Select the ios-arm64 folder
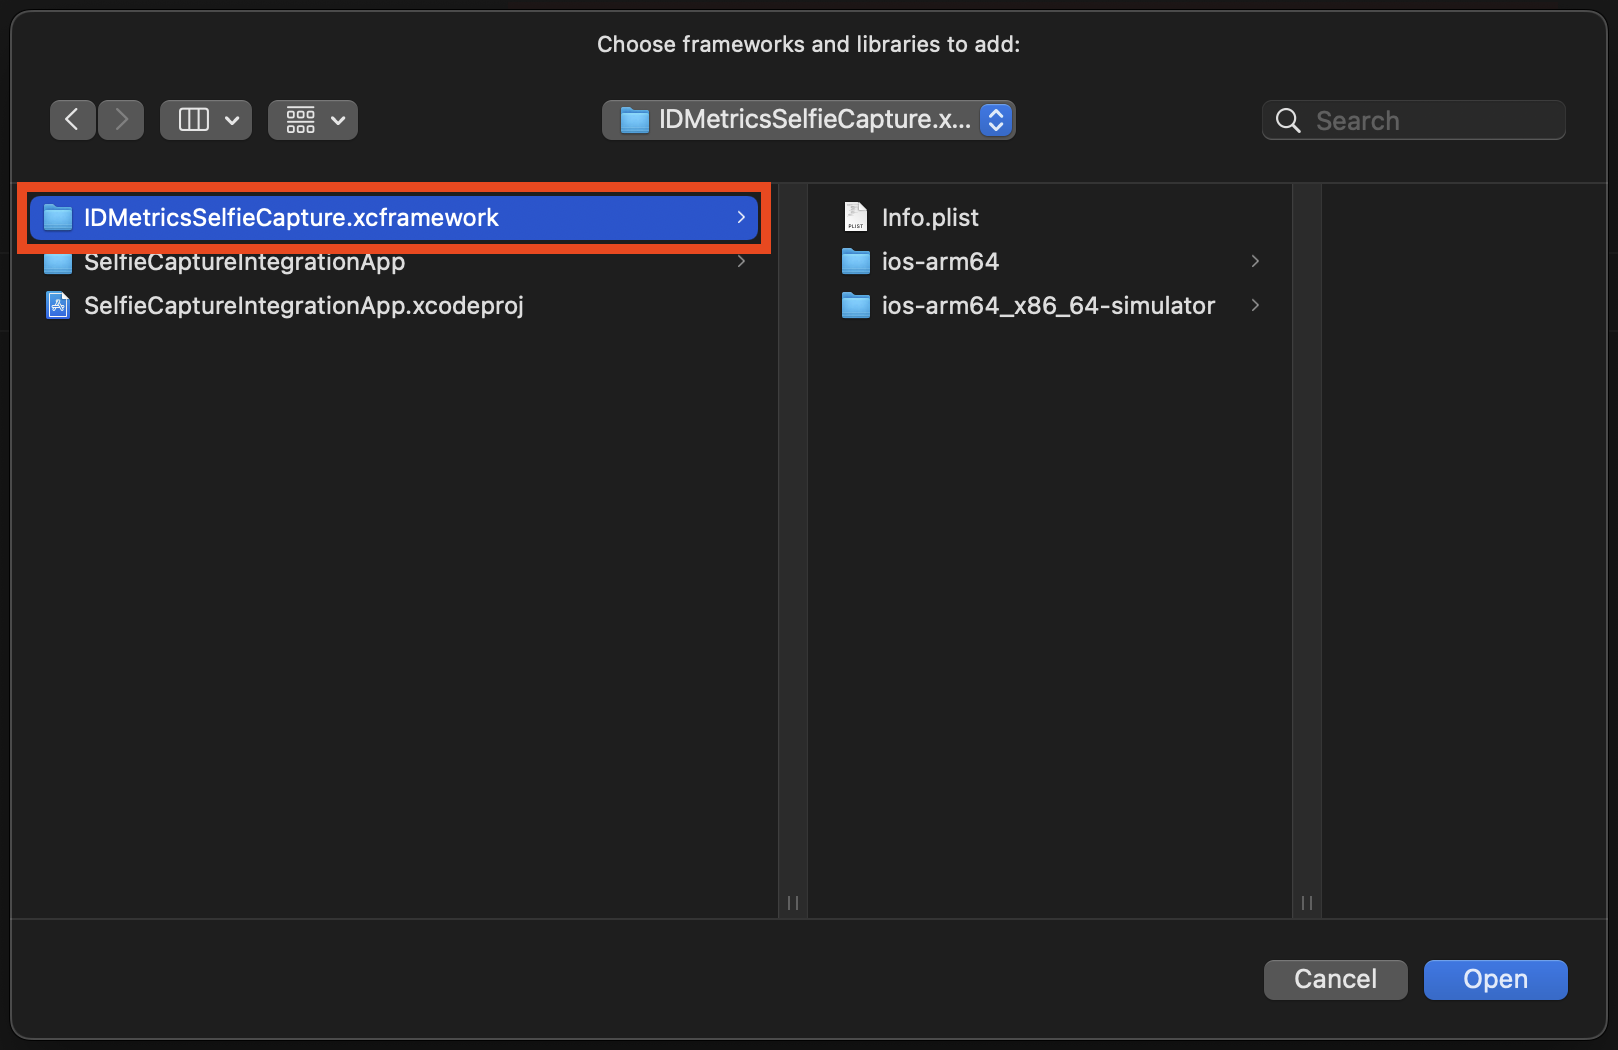 click(x=1050, y=261)
